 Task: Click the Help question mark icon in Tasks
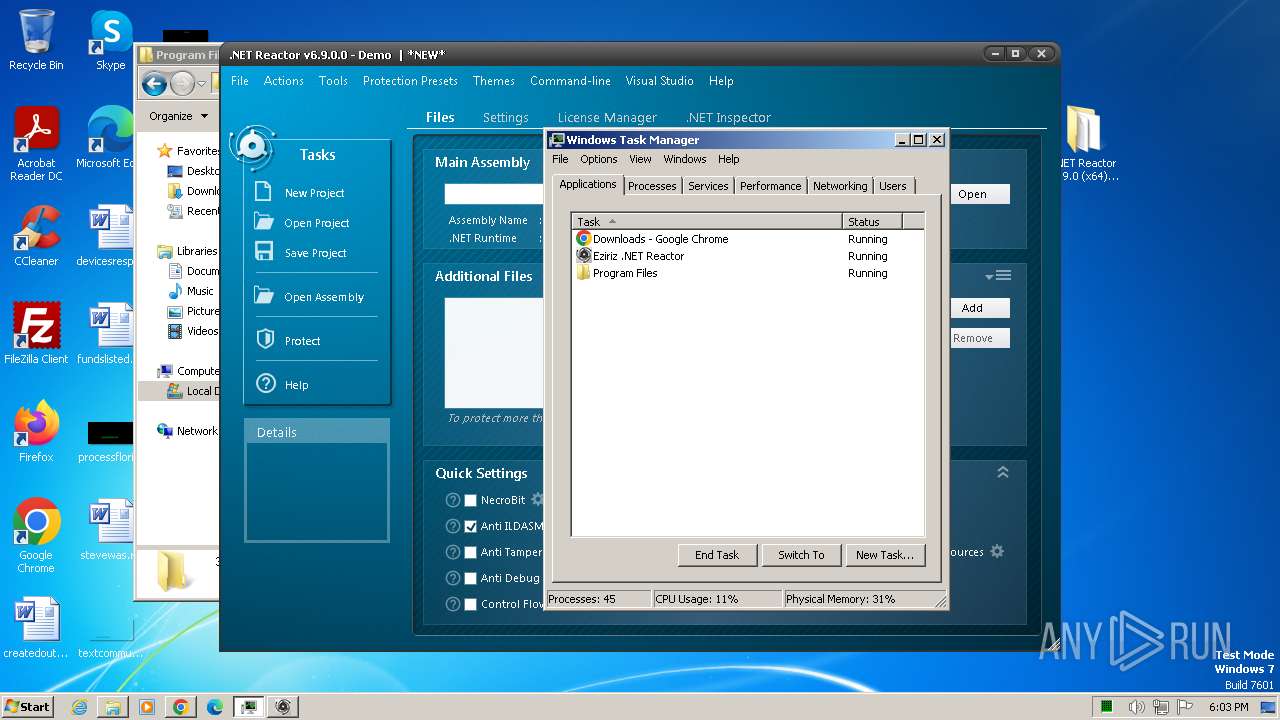point(265,384)
